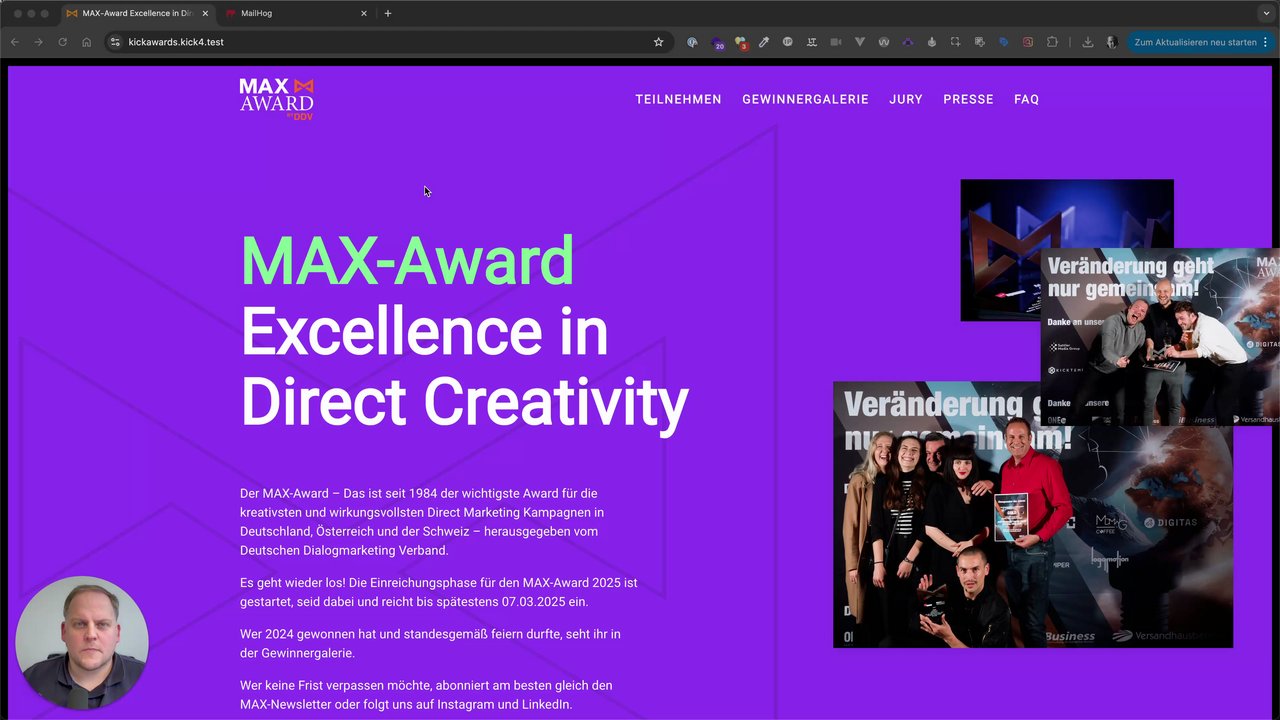Click the paragraph starting 'Wer 2024 gewonnen hat'
The height and width of the screenshot is (720, 1280).
(430, 643)
